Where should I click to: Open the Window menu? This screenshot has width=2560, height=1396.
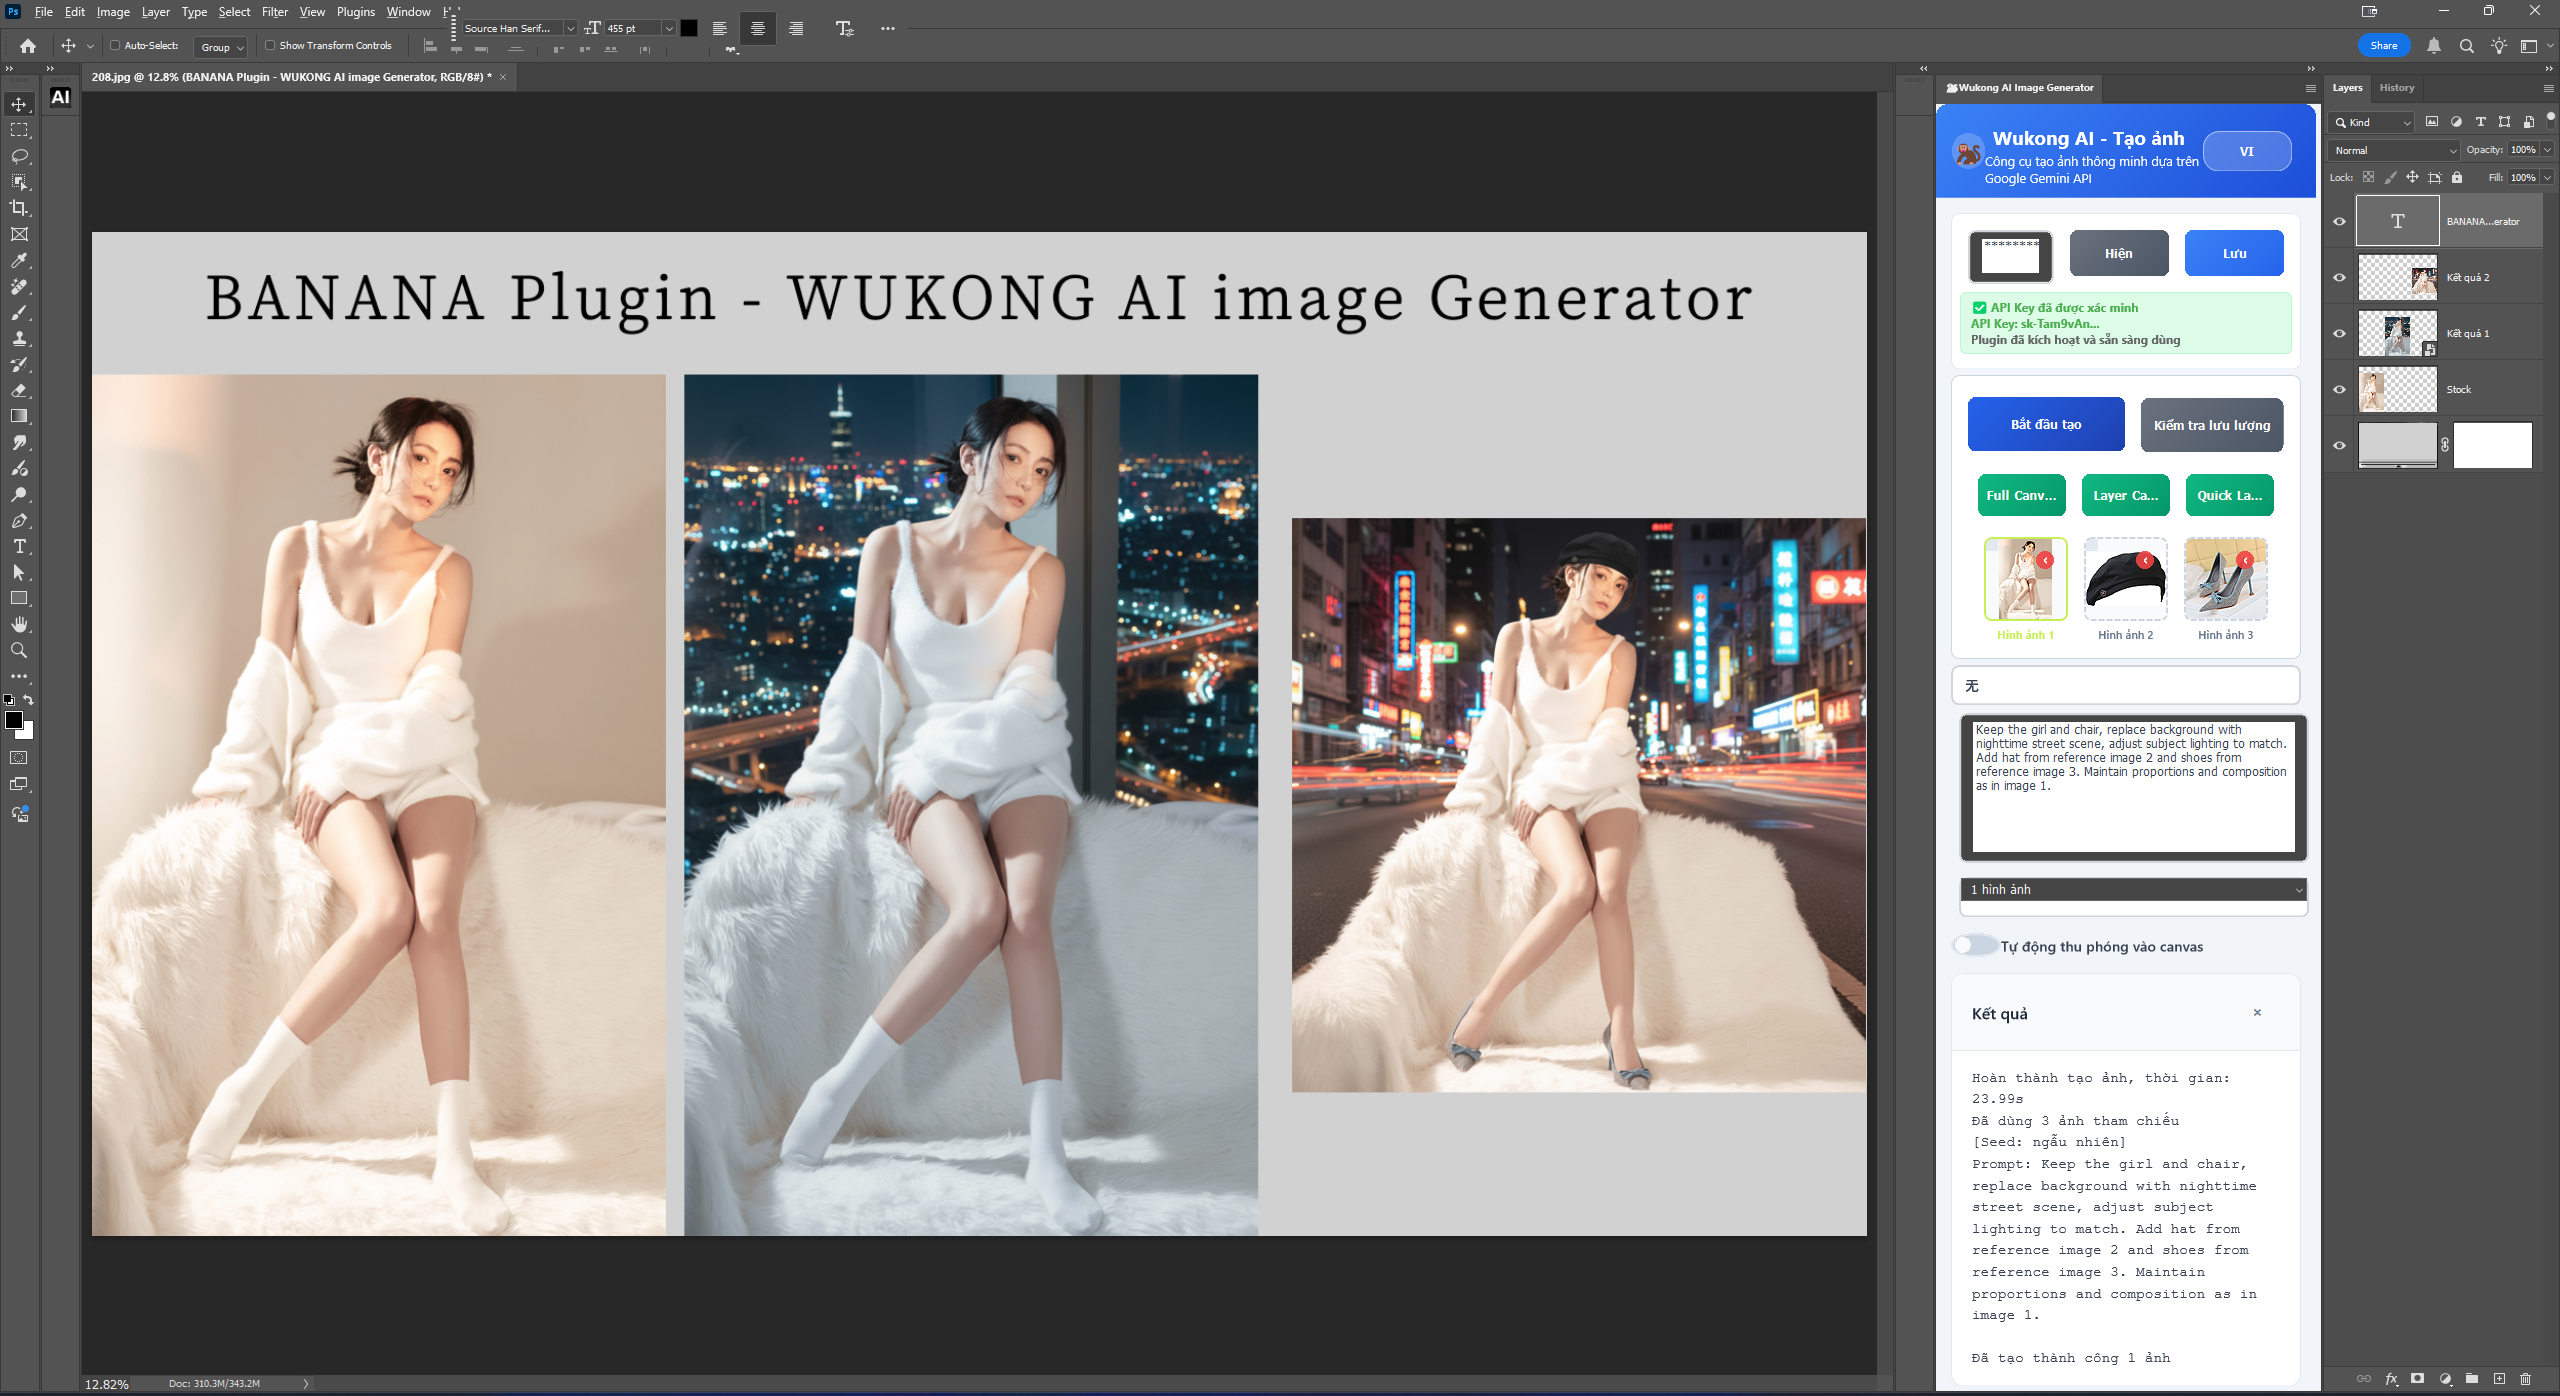(408, 12)
